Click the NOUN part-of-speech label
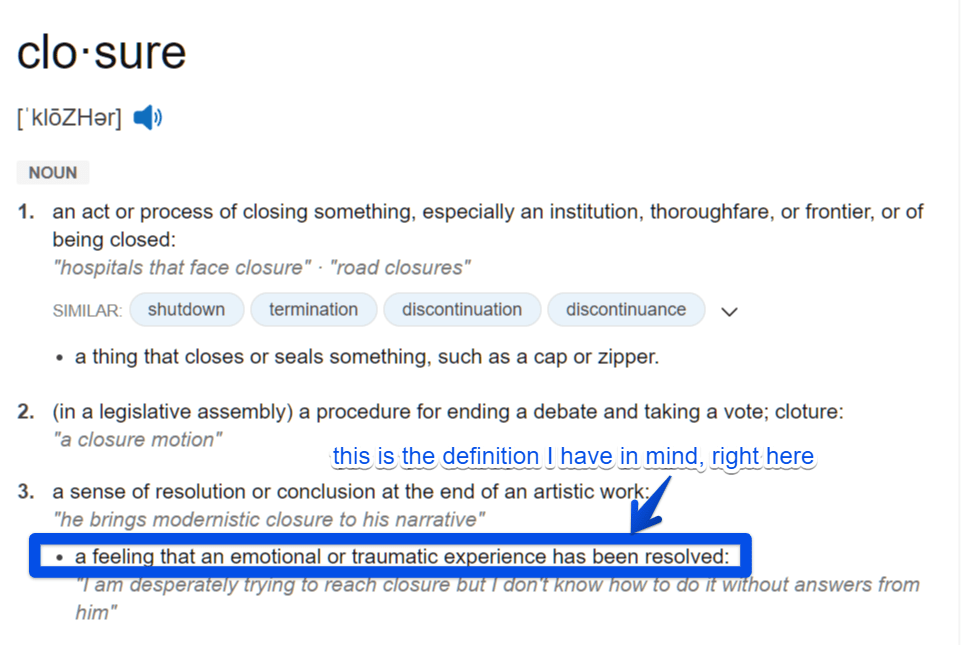The width and height of the screenshot is (961, 645). point(53,173)
